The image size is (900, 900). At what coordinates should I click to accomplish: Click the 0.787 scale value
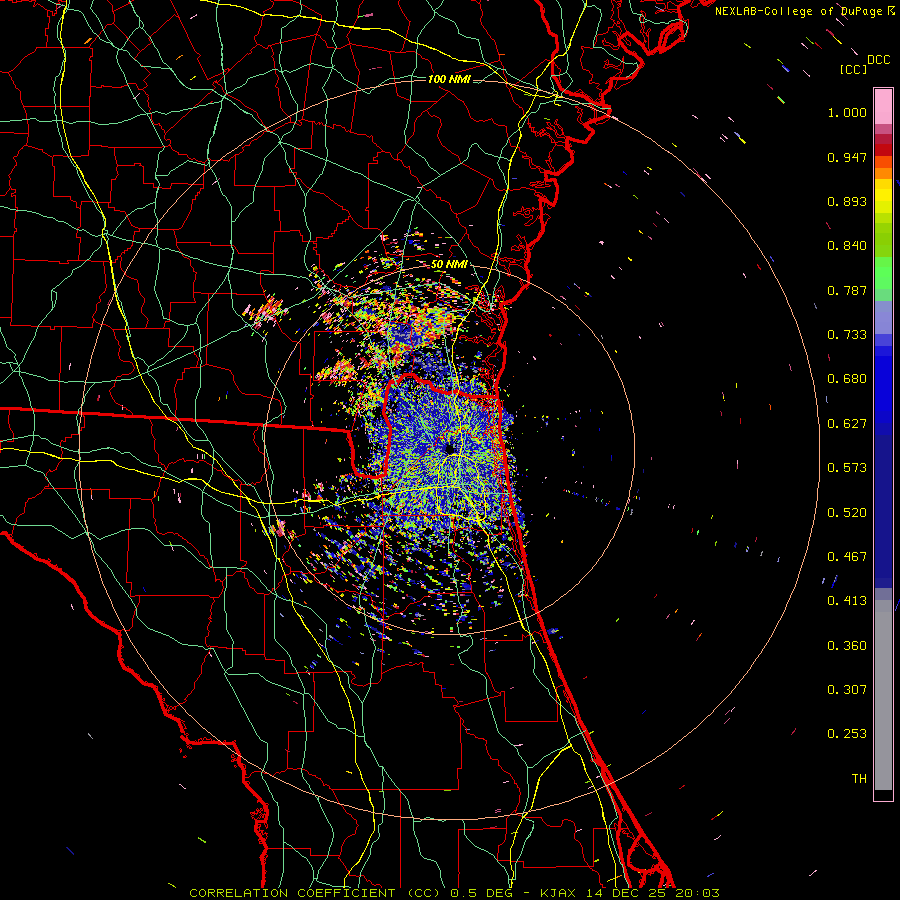[x=847, y=290]
